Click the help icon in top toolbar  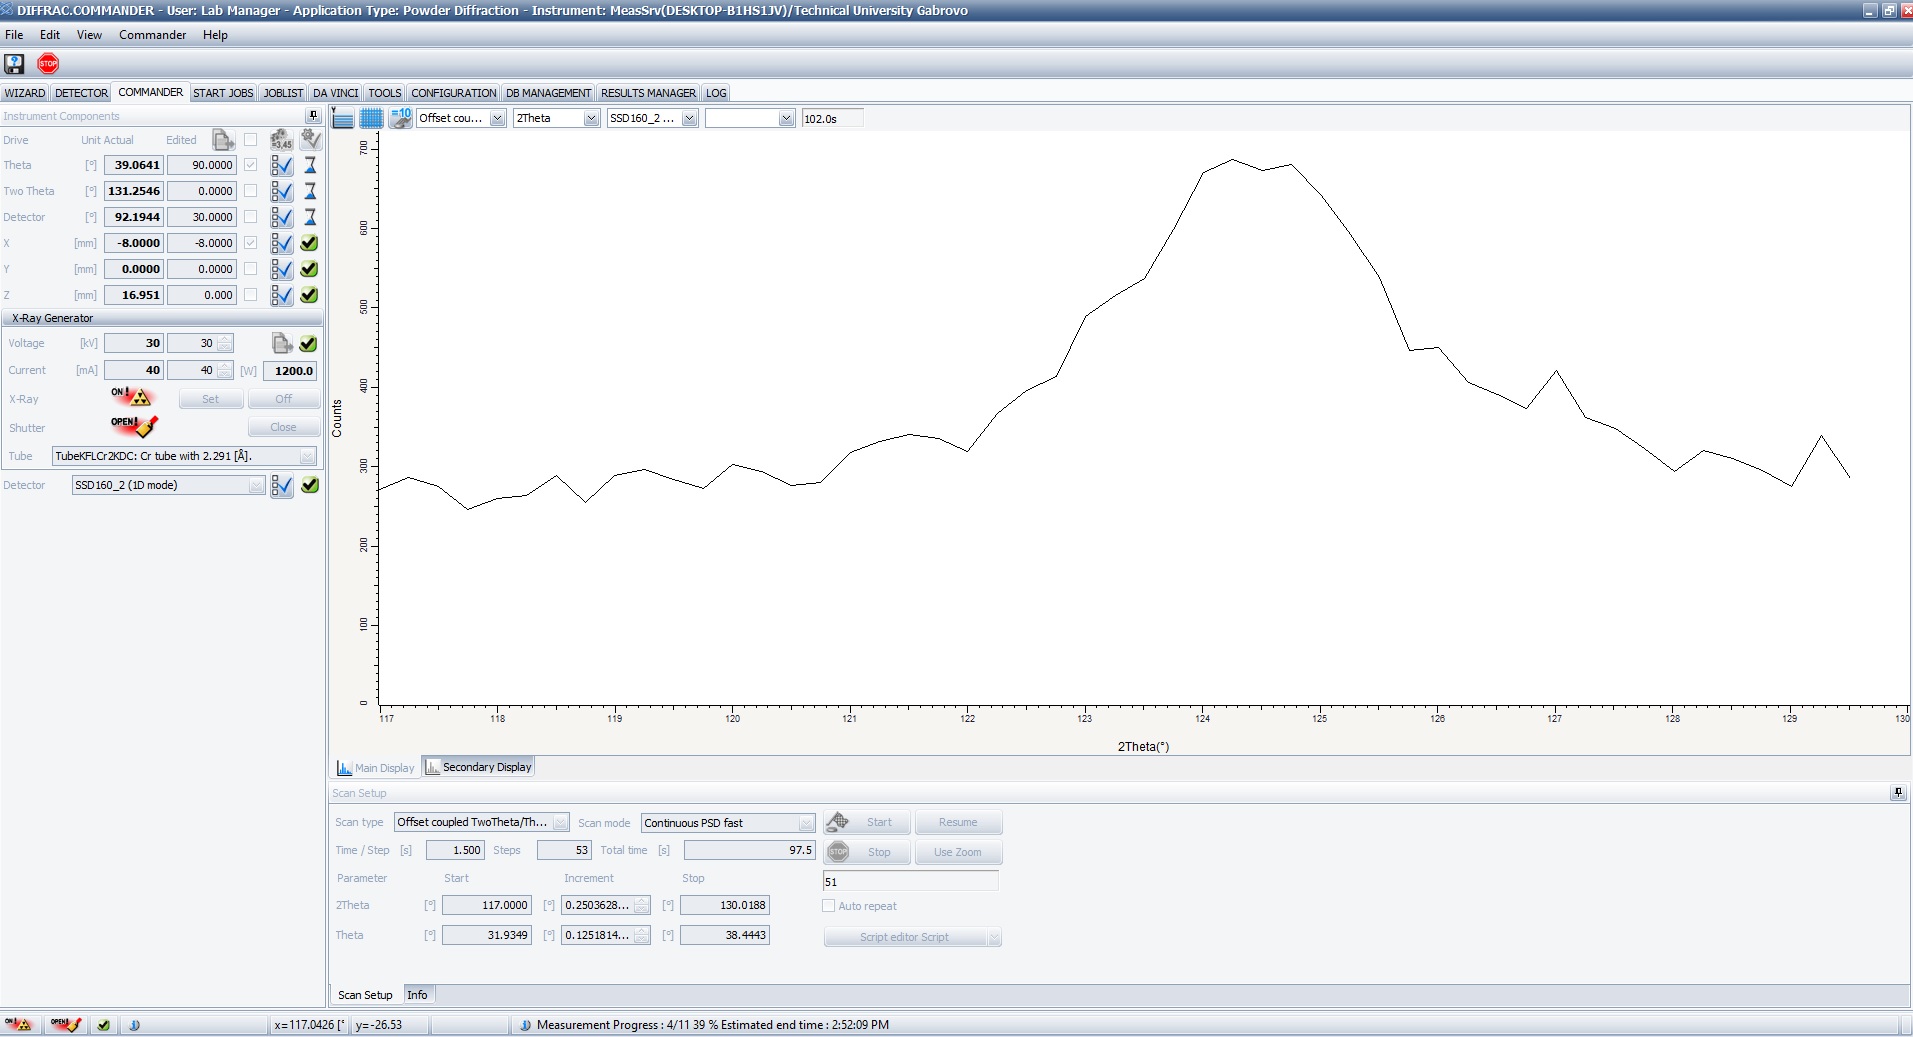click(14, 64)
